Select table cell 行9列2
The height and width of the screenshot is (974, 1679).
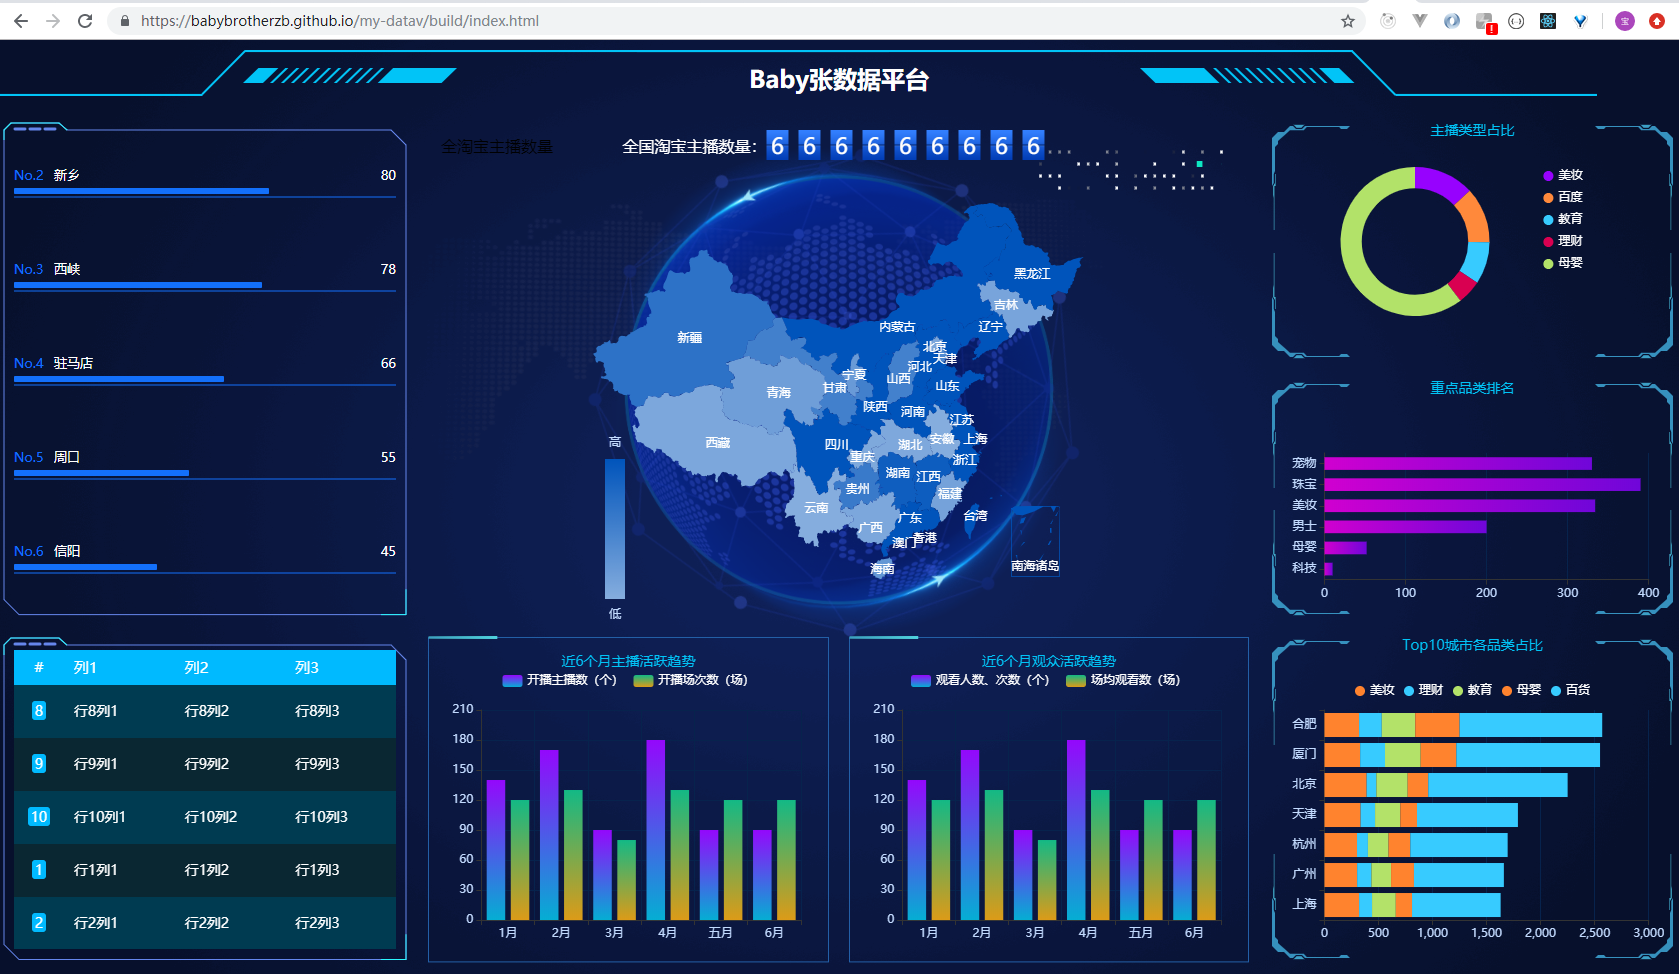(x=207, y=764)
